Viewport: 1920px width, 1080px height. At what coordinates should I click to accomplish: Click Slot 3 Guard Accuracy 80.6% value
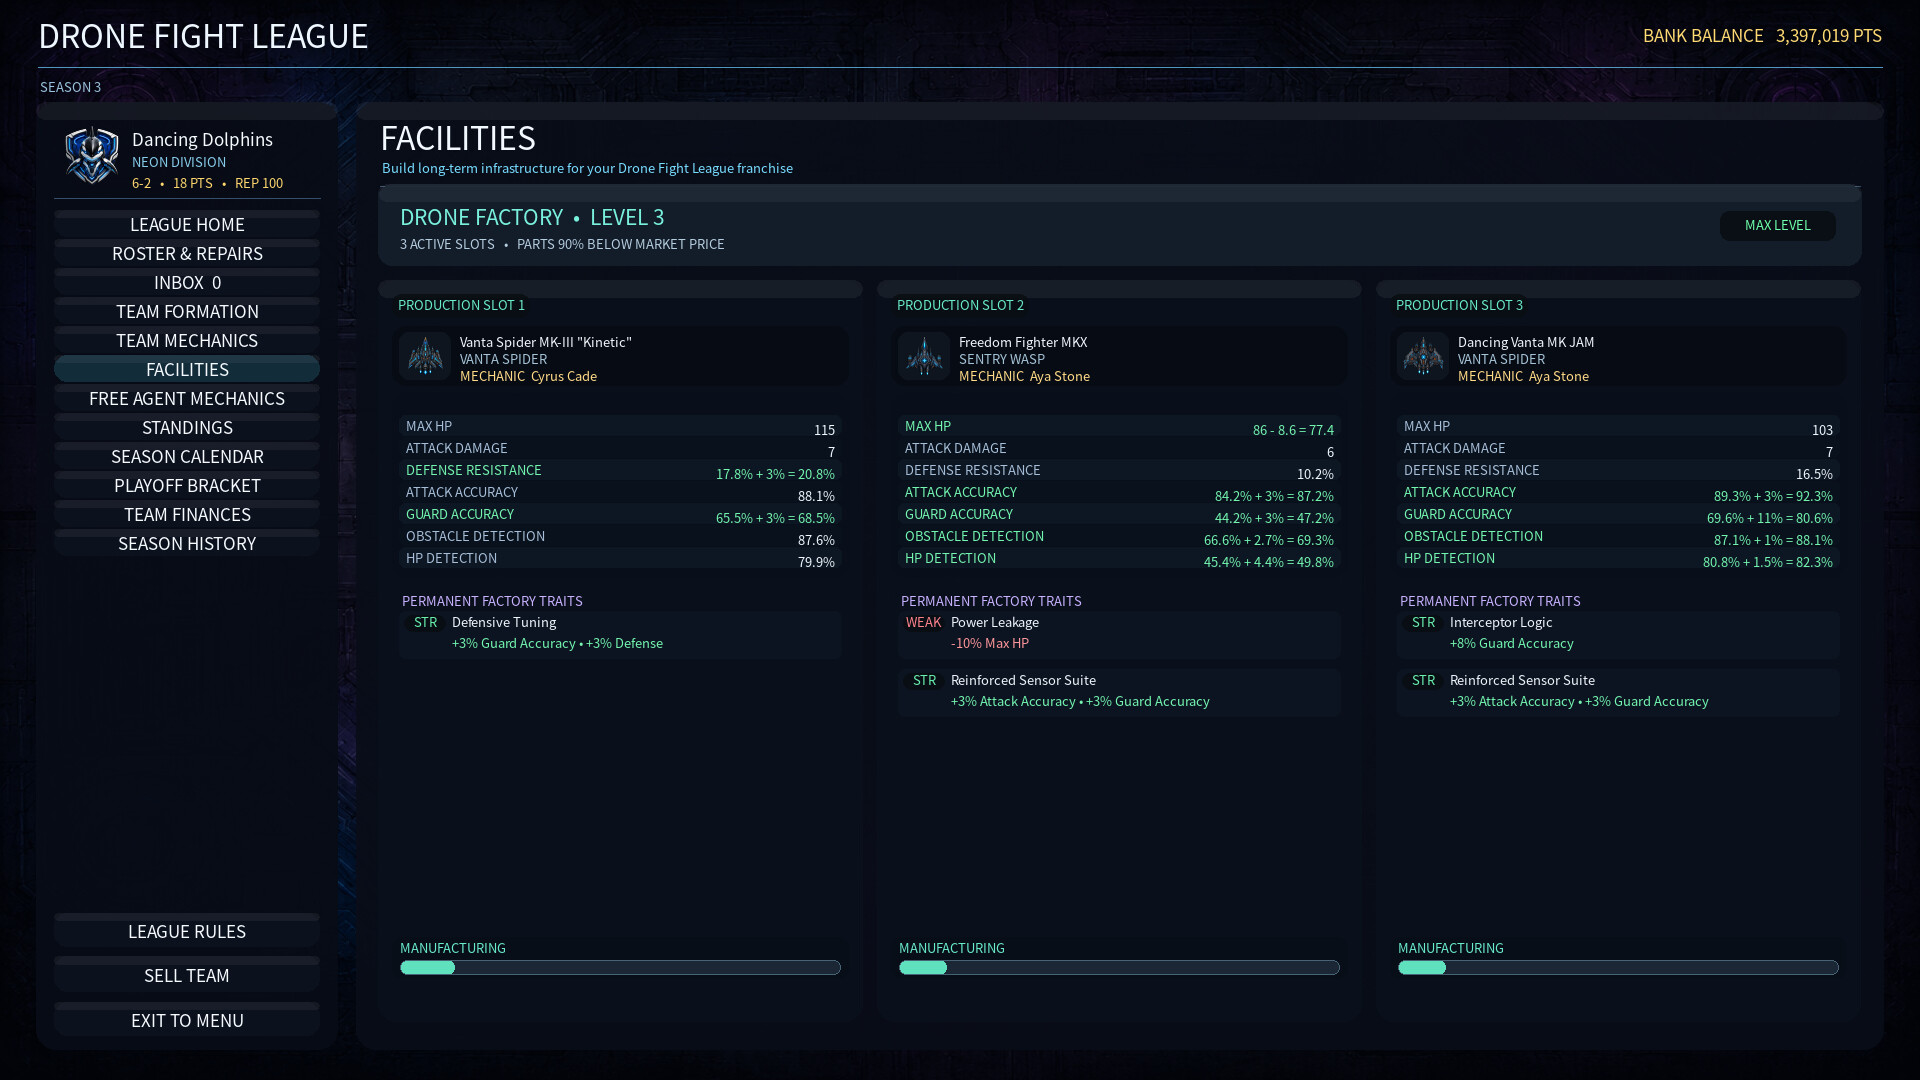(x=1770, y=518)
